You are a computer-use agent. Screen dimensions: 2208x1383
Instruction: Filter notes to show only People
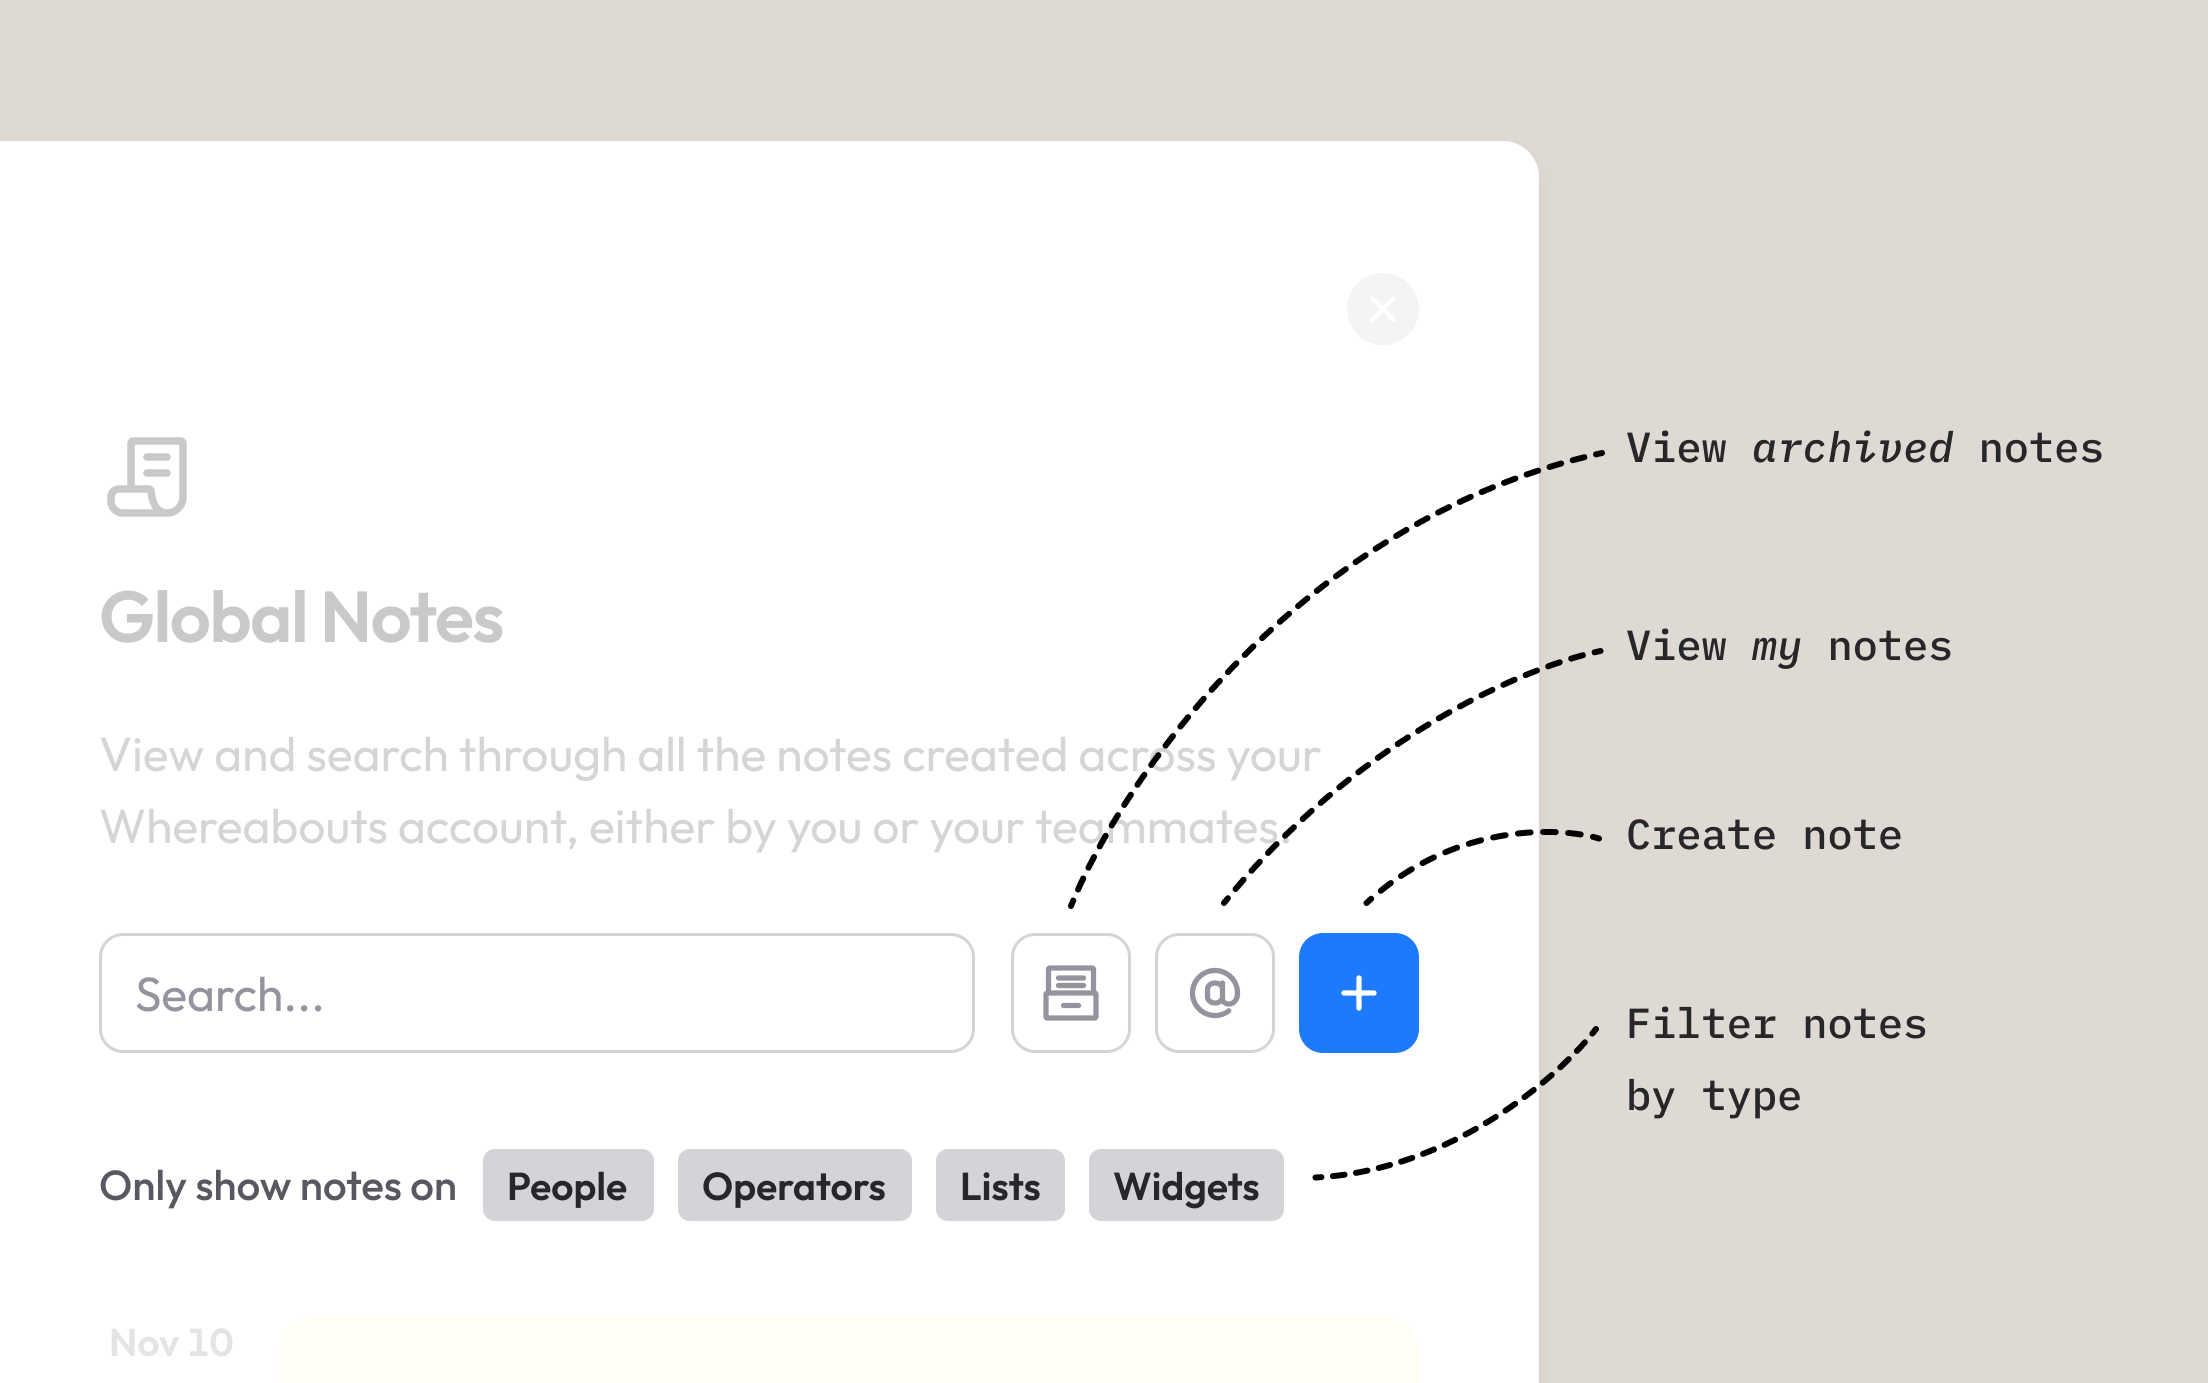(567, 1185)
